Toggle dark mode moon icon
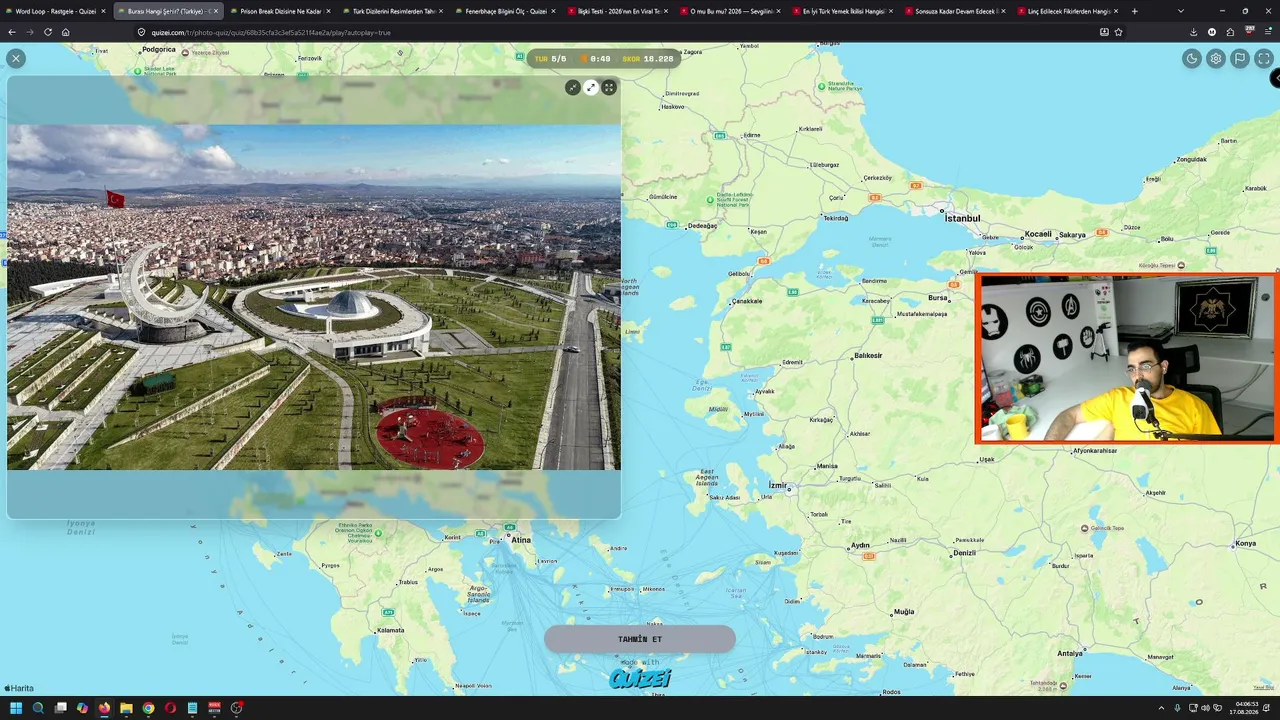The height and width of the screenshot is (720, 1280). 1192,59
